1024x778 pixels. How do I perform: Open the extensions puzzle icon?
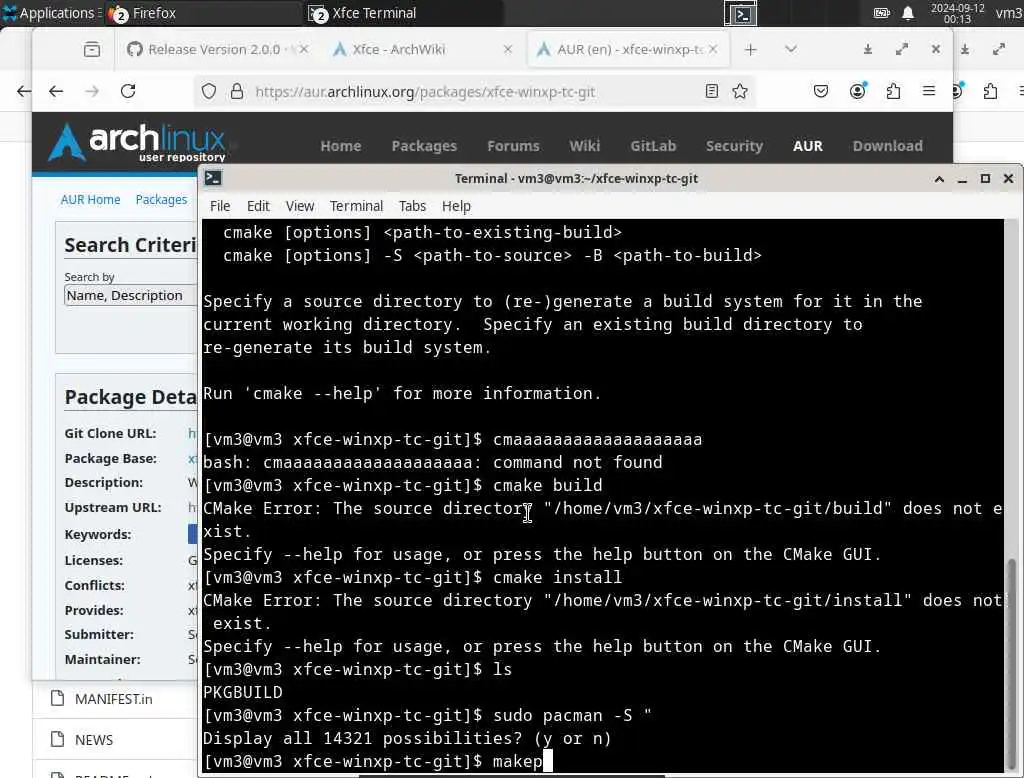[893, 91]
